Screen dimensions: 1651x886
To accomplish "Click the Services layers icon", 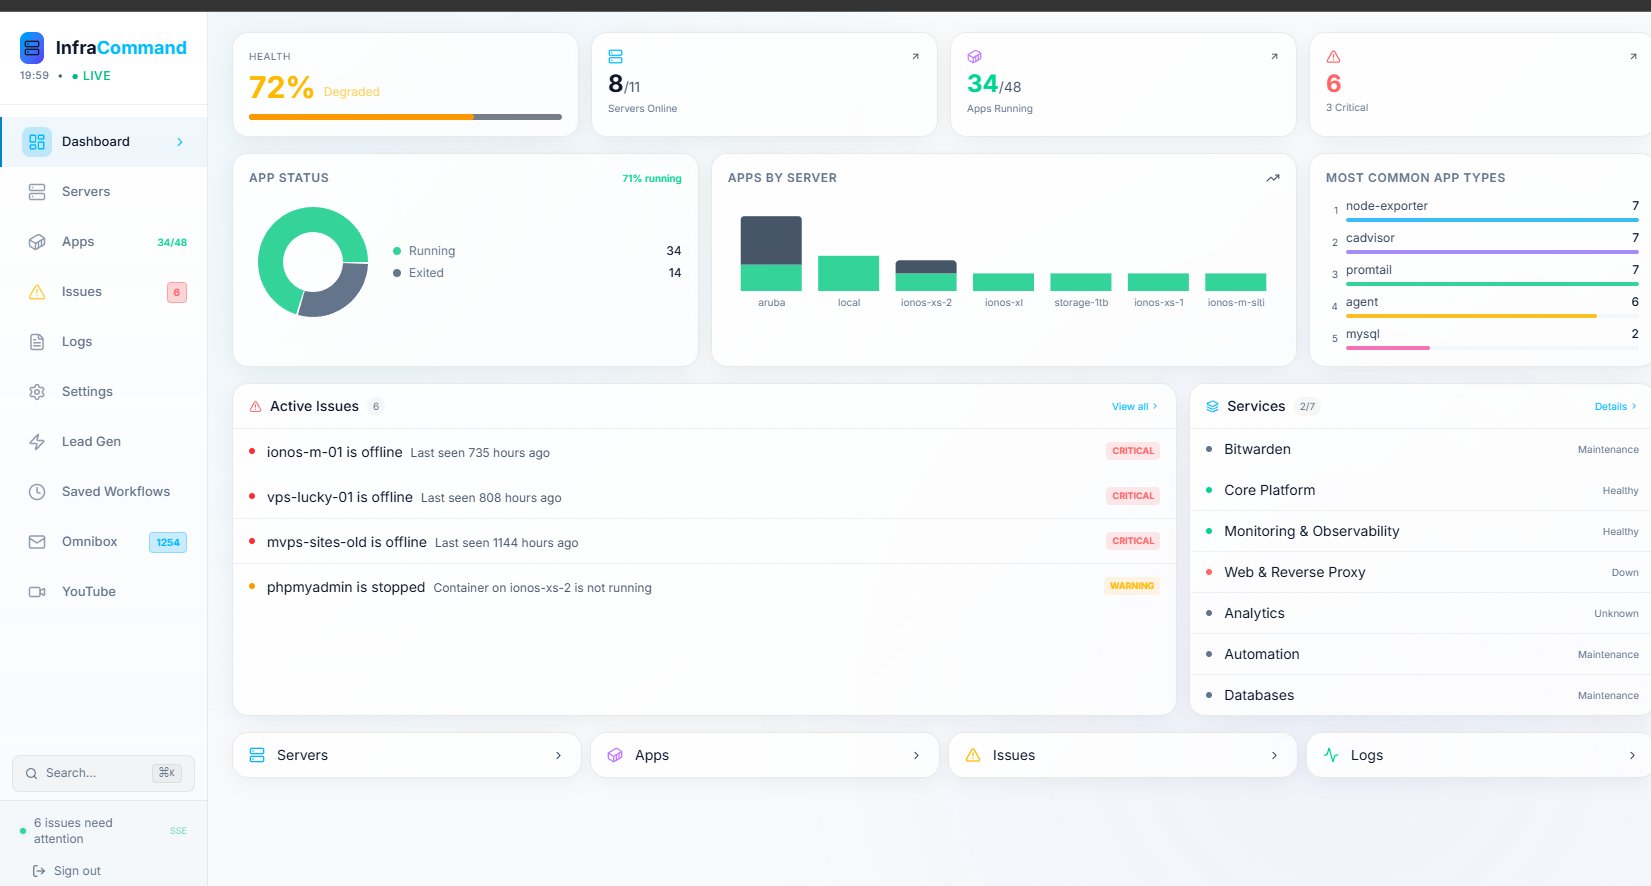I will pyautogui.click(x=1212, y=407).
